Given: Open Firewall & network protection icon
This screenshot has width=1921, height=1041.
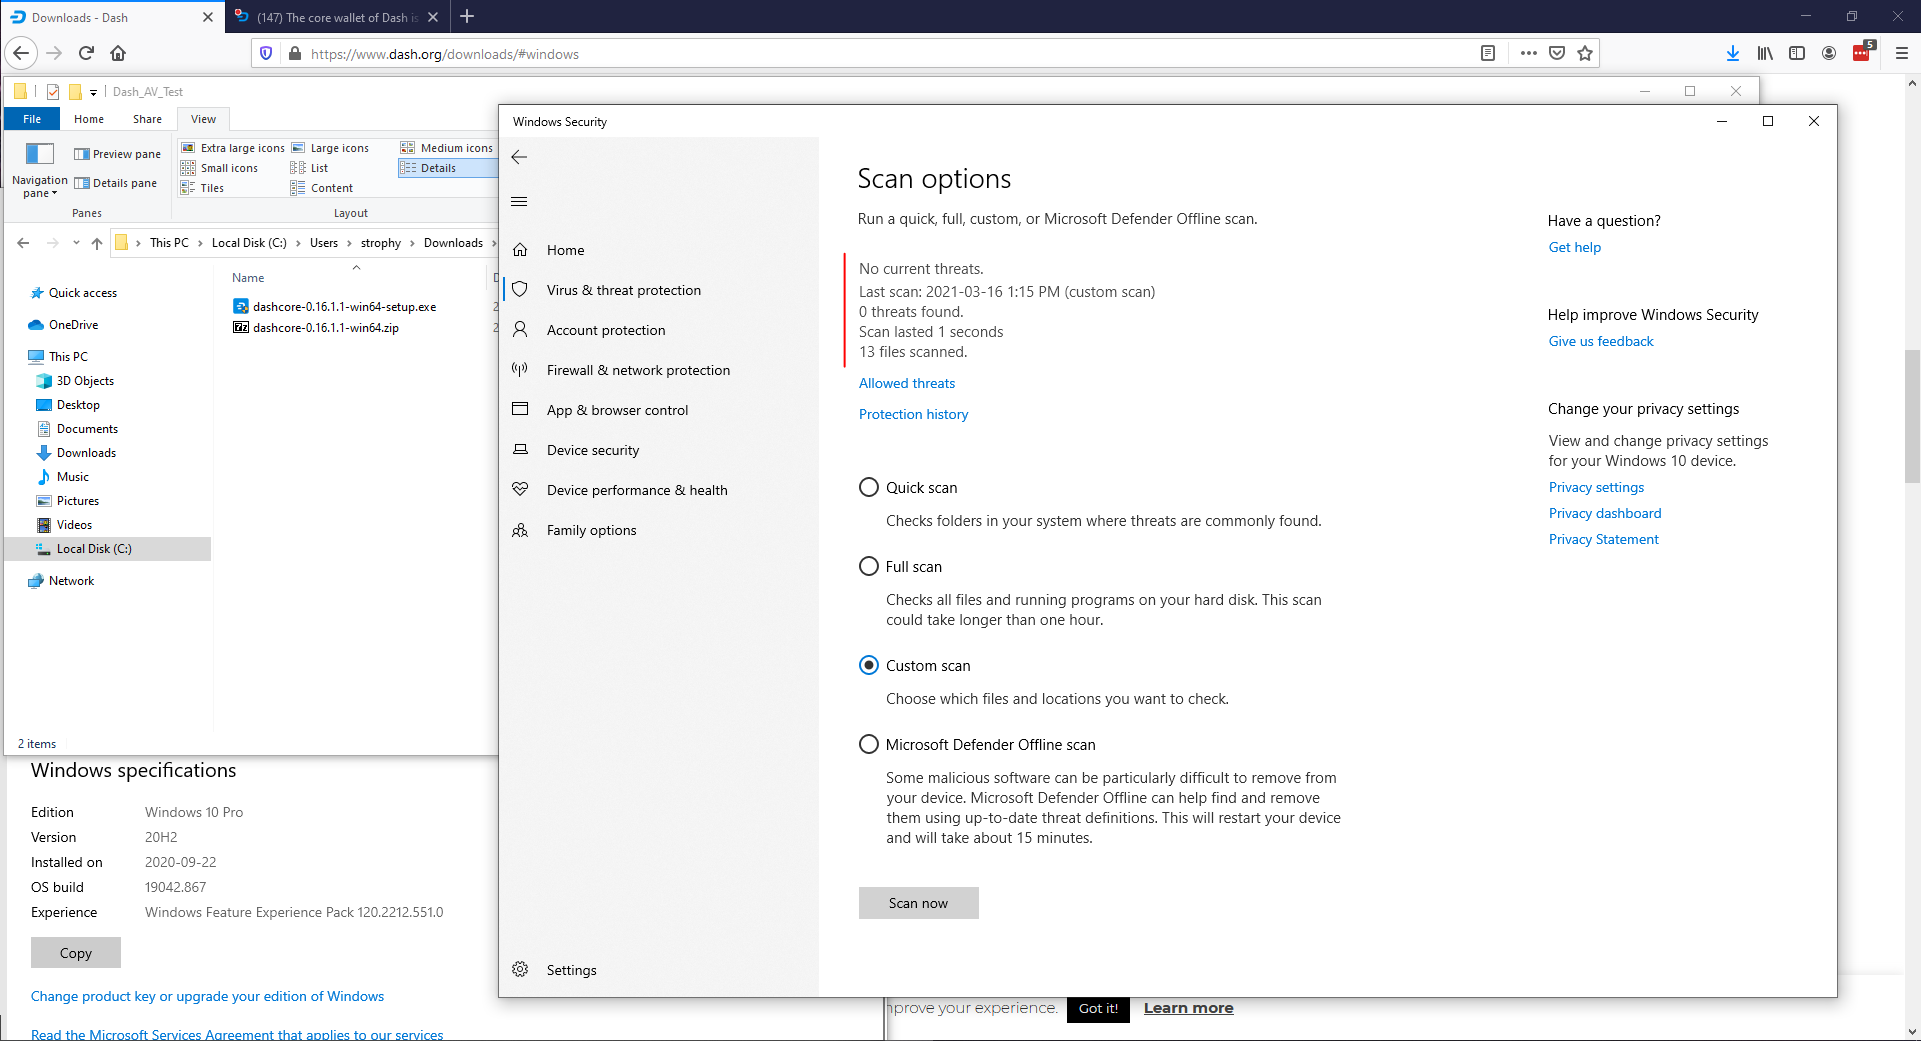Looking at the screenshot, I should click(x=520, y=370).
